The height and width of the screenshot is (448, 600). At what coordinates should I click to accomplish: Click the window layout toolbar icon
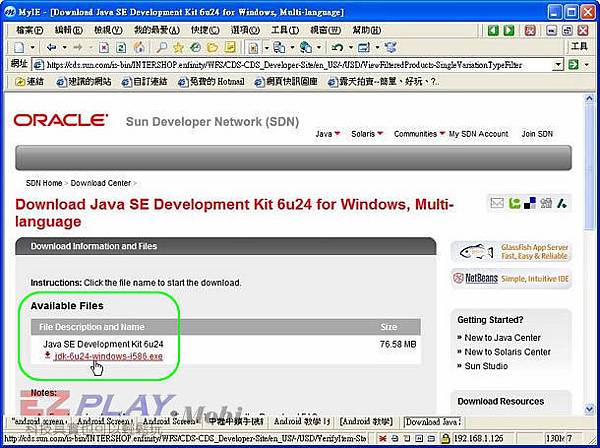364,47
